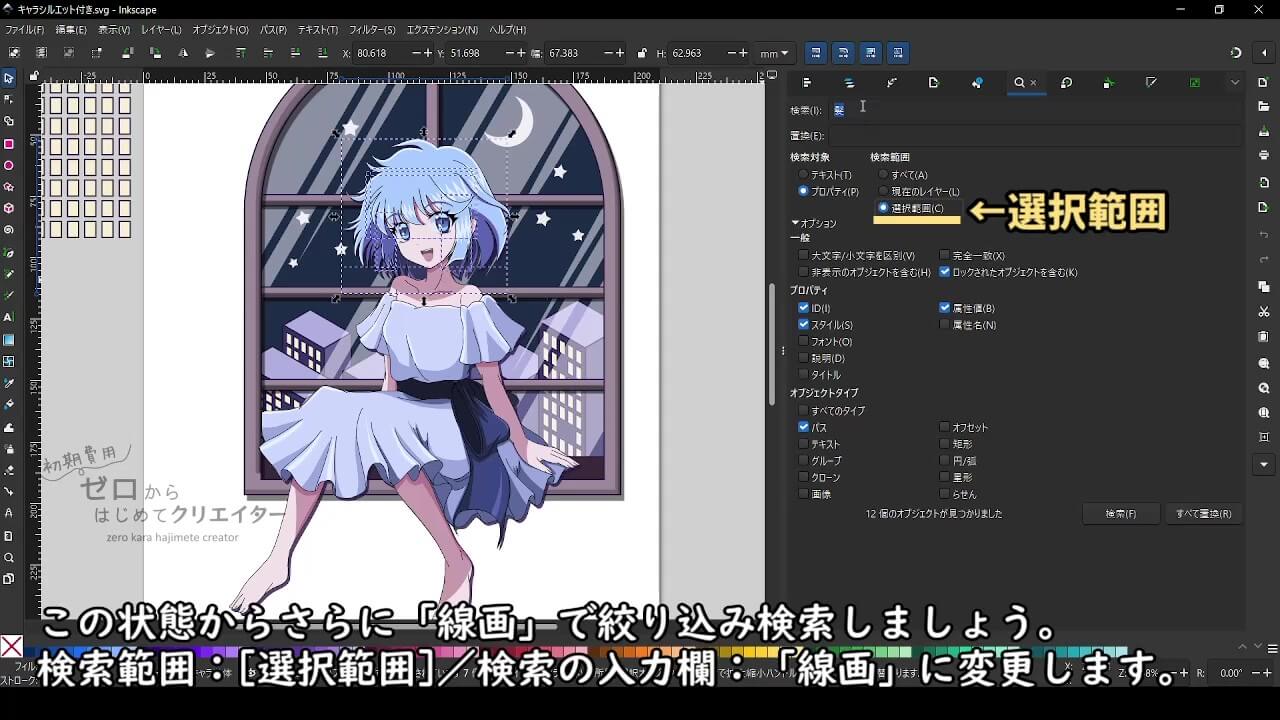Select the Selector arrow tool

pos(9,78)
